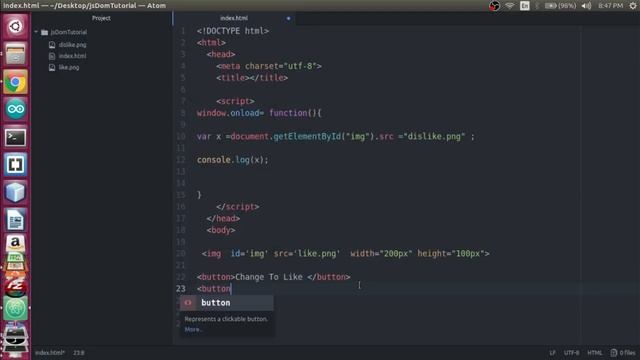Image resolution: width=640 pixels, height=360 pixels.
Task: Open the sound volume indicator
Action: (586, 6)
